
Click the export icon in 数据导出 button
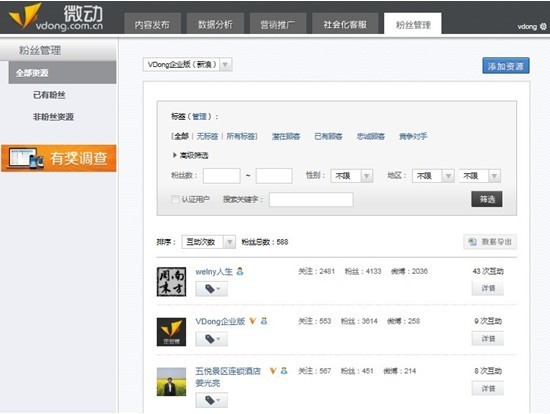472,242
